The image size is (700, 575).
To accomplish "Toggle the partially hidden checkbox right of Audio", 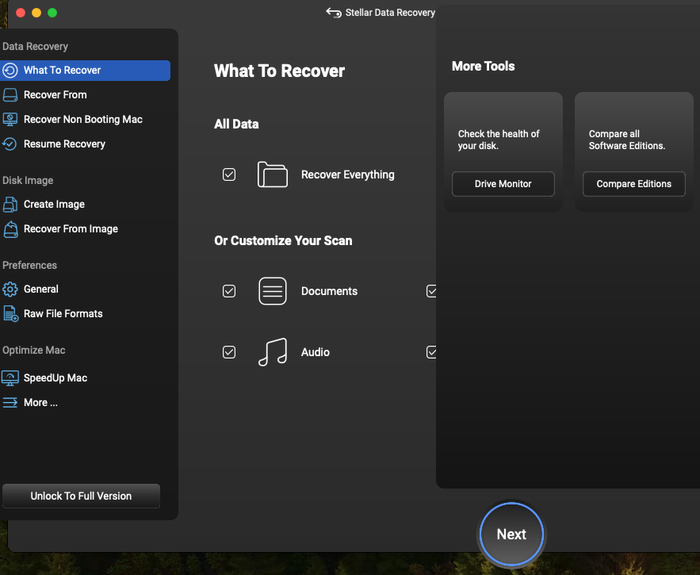I will coord(431,352).
